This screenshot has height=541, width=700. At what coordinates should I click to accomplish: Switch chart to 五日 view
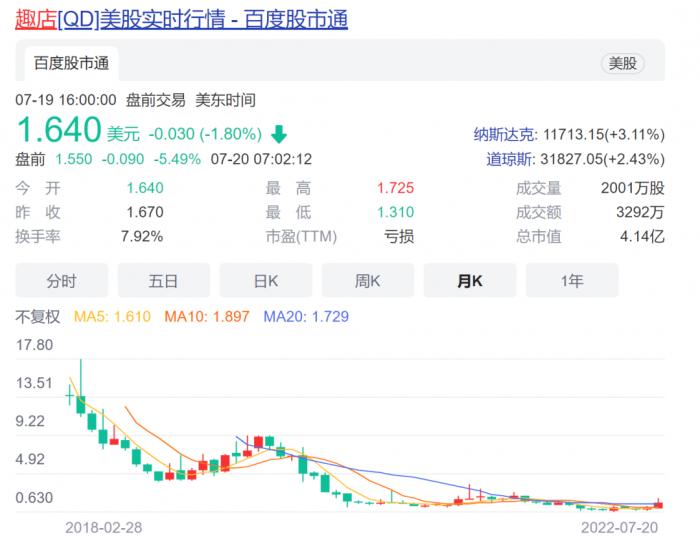(163, 281)
